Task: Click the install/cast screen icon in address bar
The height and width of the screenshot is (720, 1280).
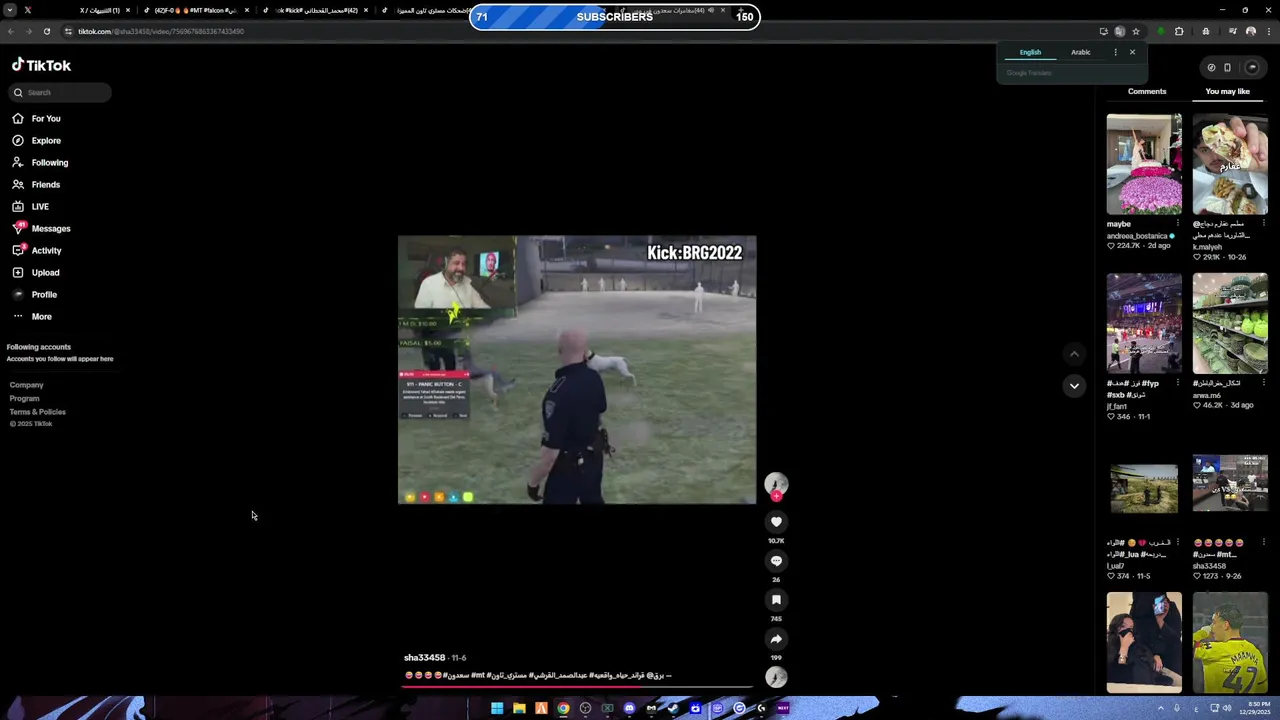Action: tap(1103, 31)
